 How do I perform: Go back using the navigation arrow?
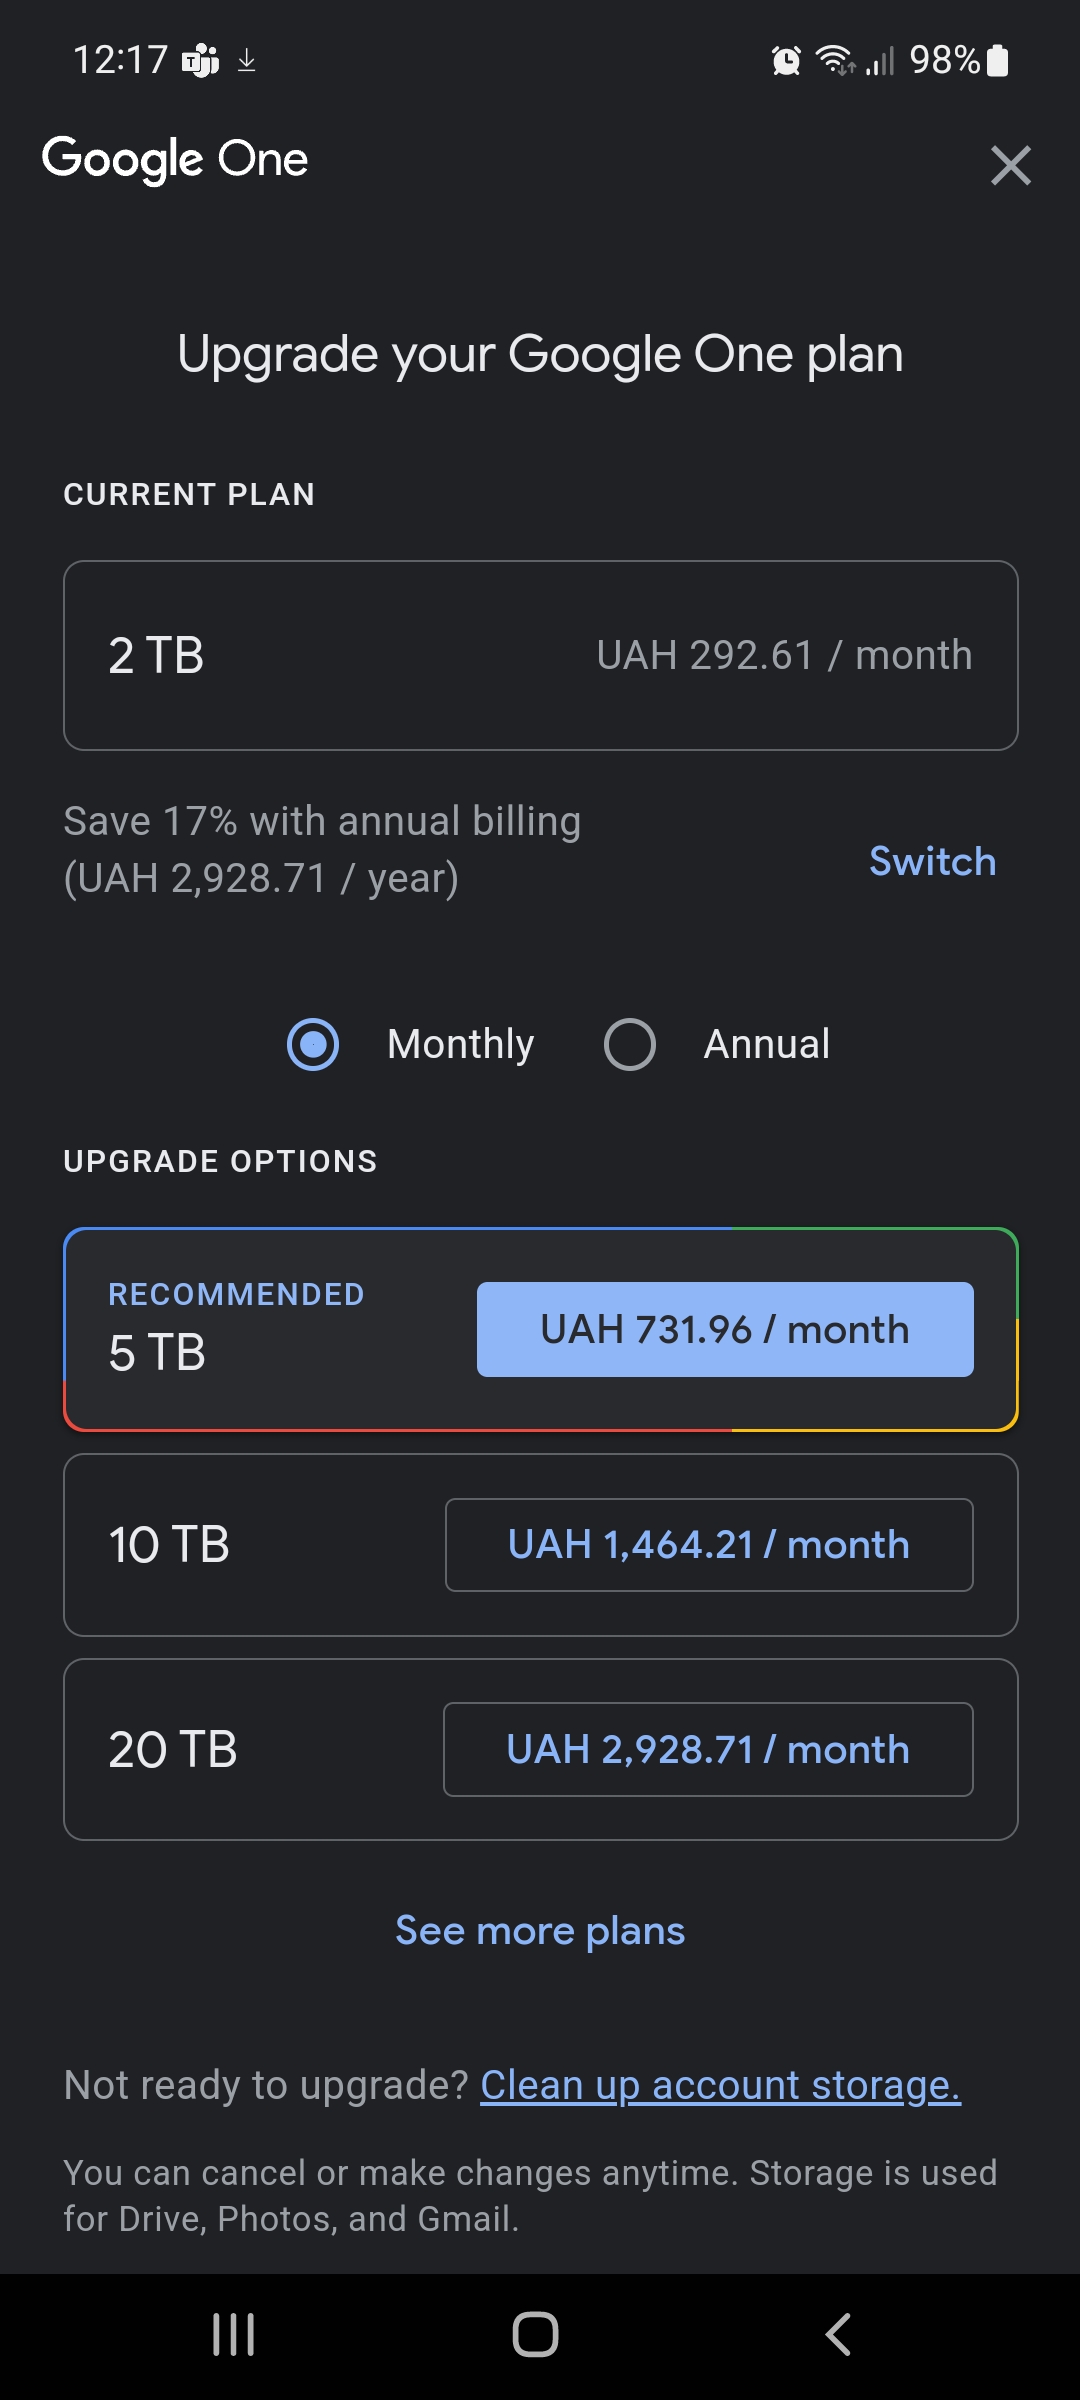(838, 2335)
